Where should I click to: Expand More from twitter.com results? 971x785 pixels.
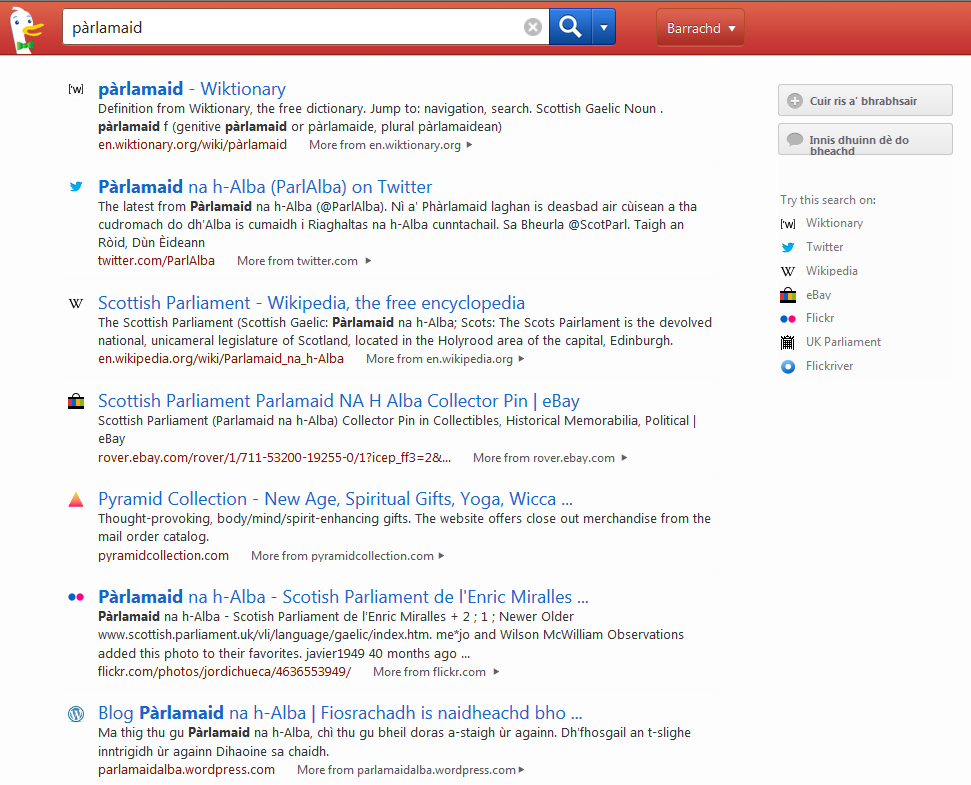point(304,261)
